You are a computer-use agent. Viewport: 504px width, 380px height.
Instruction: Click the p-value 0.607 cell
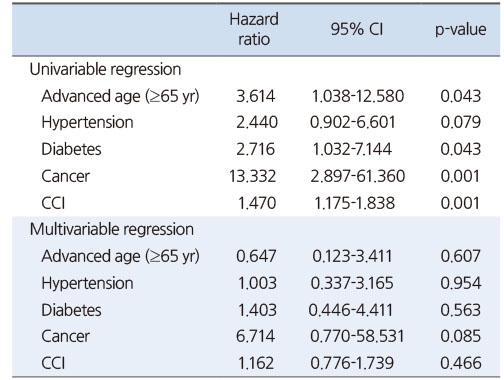(461, 256)
